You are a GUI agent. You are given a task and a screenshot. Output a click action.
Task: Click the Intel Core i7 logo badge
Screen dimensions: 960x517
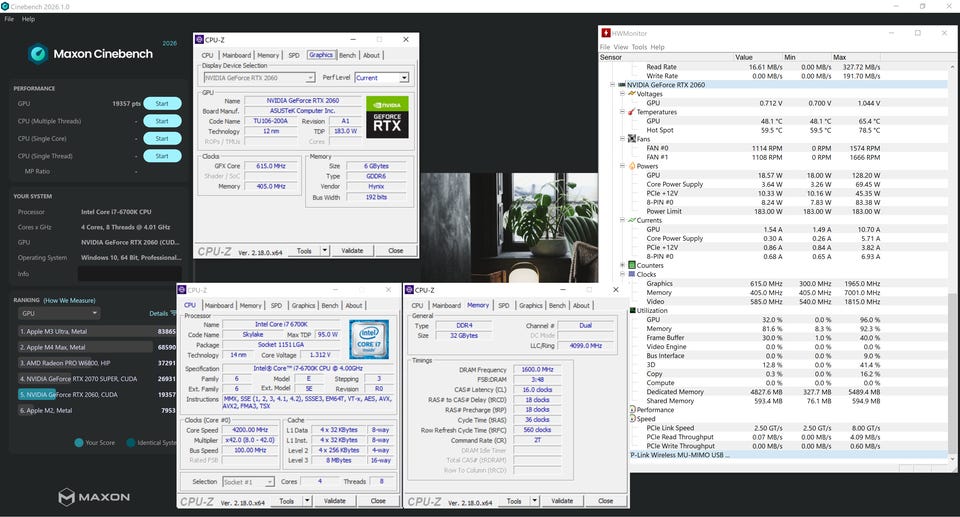coord(369,339)
